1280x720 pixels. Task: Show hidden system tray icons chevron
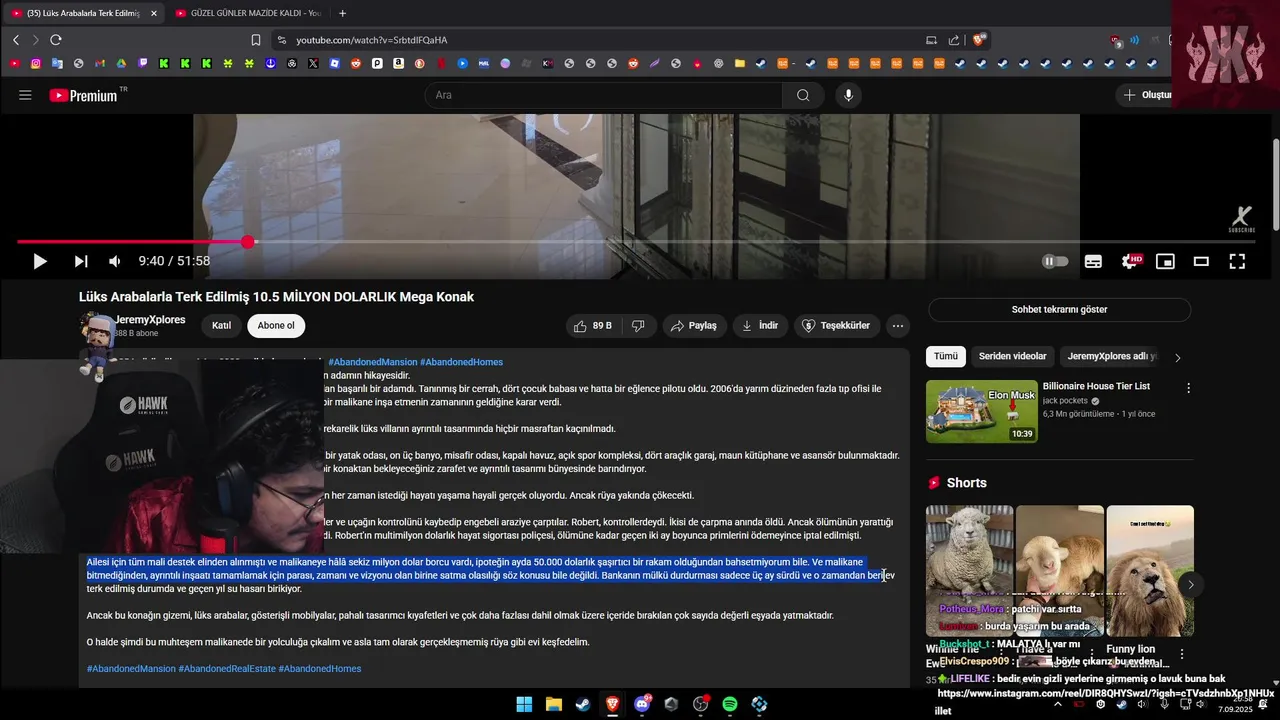coord(1058,705)
